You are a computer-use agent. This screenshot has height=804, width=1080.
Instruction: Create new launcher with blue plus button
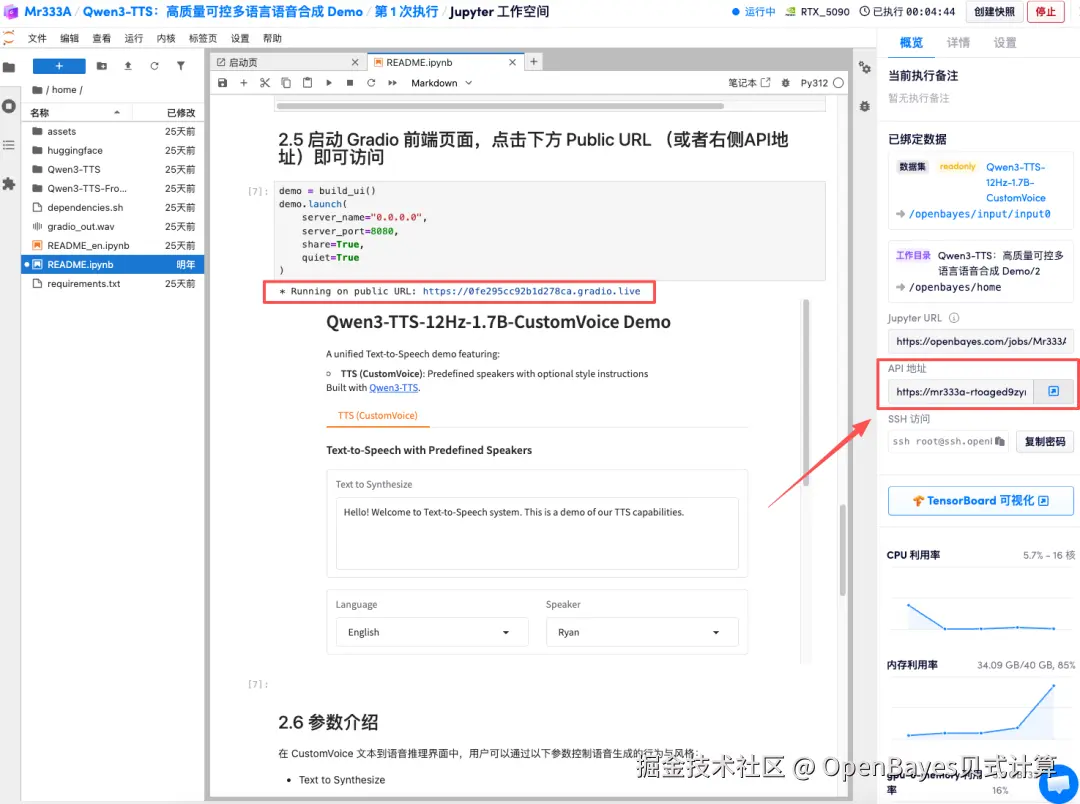tap(59, 66)
